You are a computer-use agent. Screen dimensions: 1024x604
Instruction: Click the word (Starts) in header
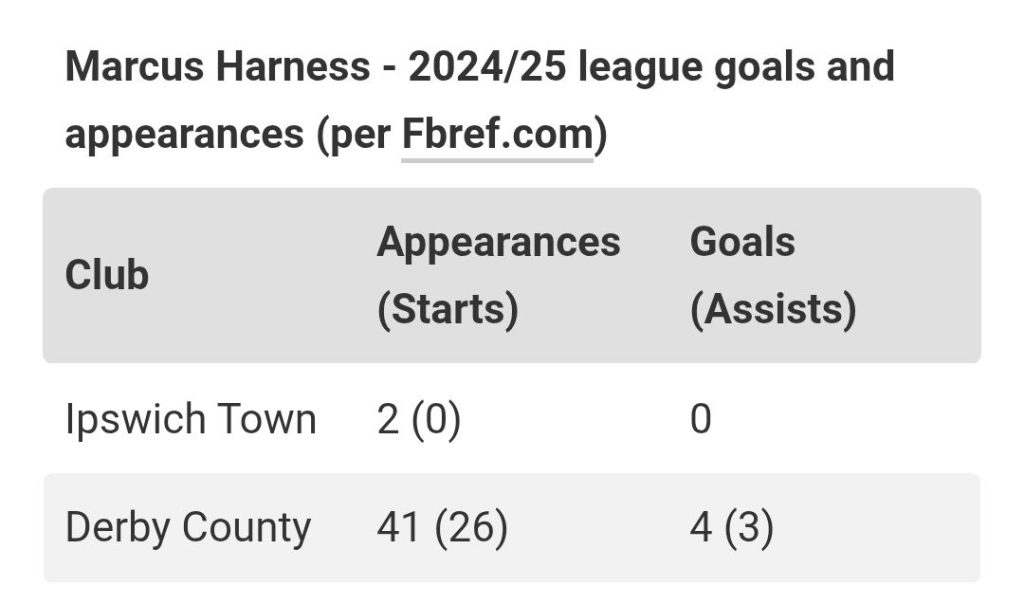pyautogui.click(x=448, y=308)
